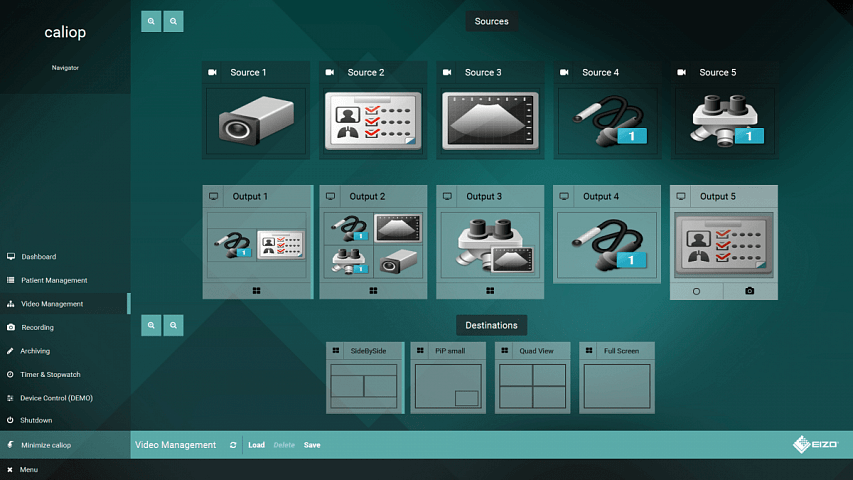The width and height of the screenshot is (853, 480).
Task: Open the Dashboard navigation item
Action: (x=39, y=257)
